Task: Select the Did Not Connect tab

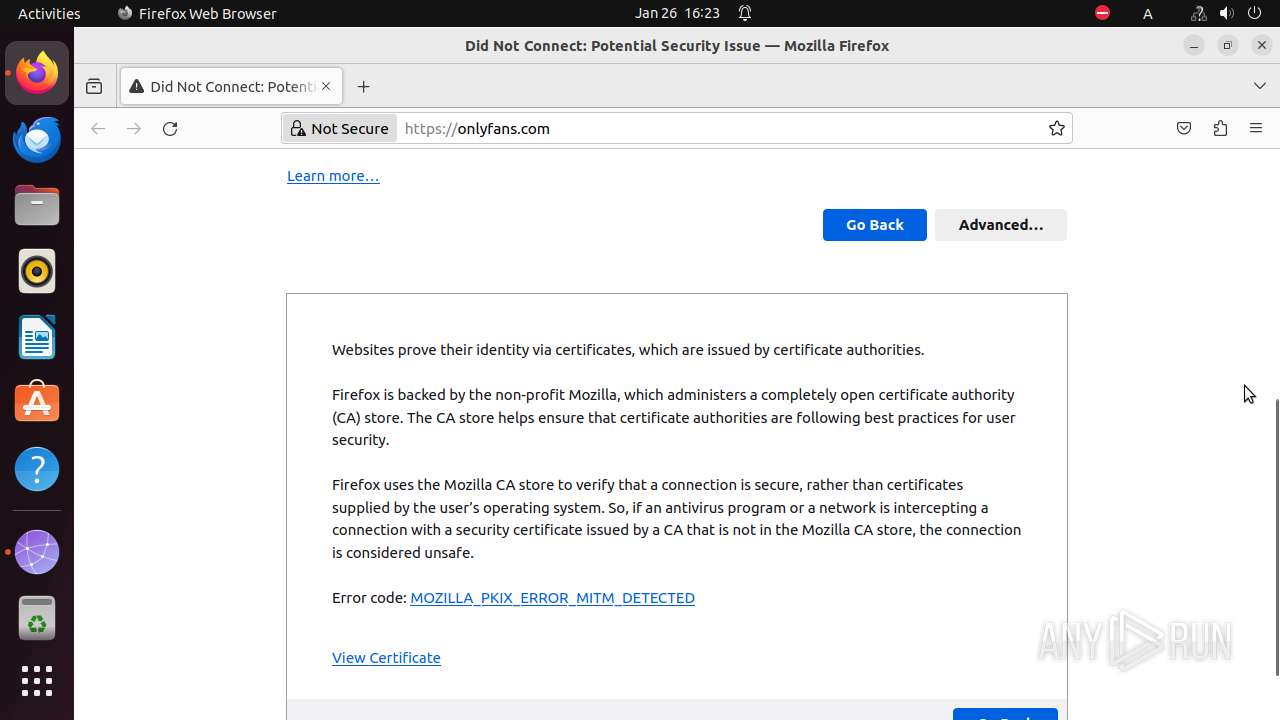Action: pyautogui.click(x=231, y=87)
